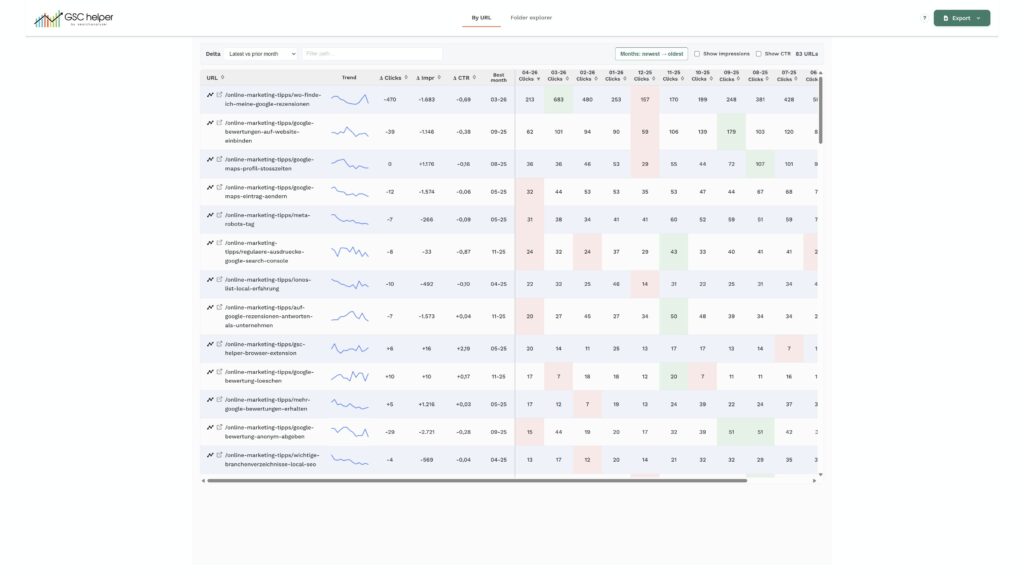Click the '83 URLs' count label
This screenshot has width=1024, height=576.
click(x=807, y=54)
